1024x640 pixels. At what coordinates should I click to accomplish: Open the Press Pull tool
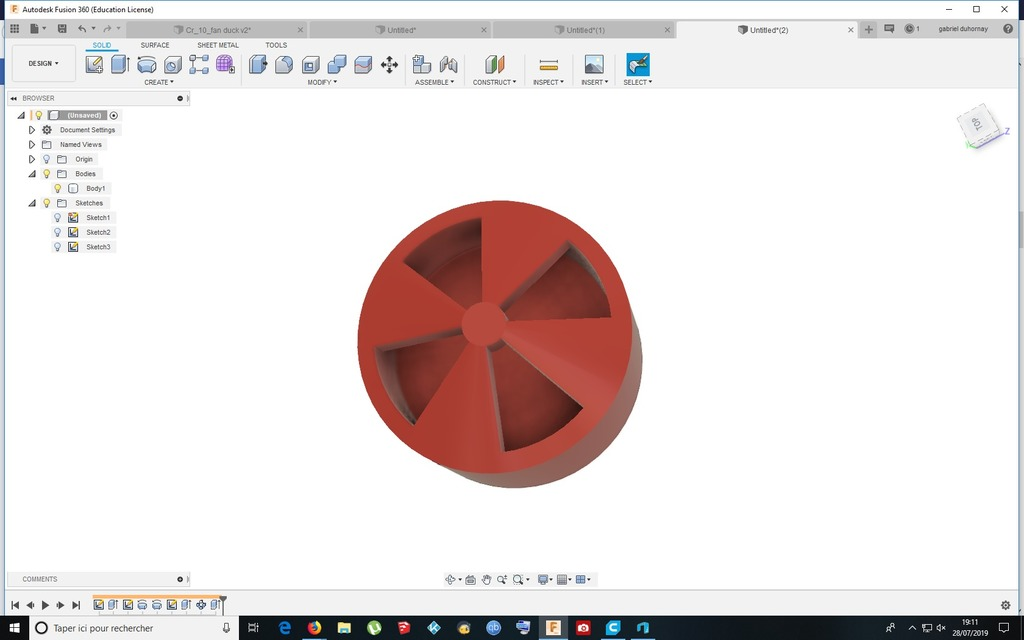[258, 63]
